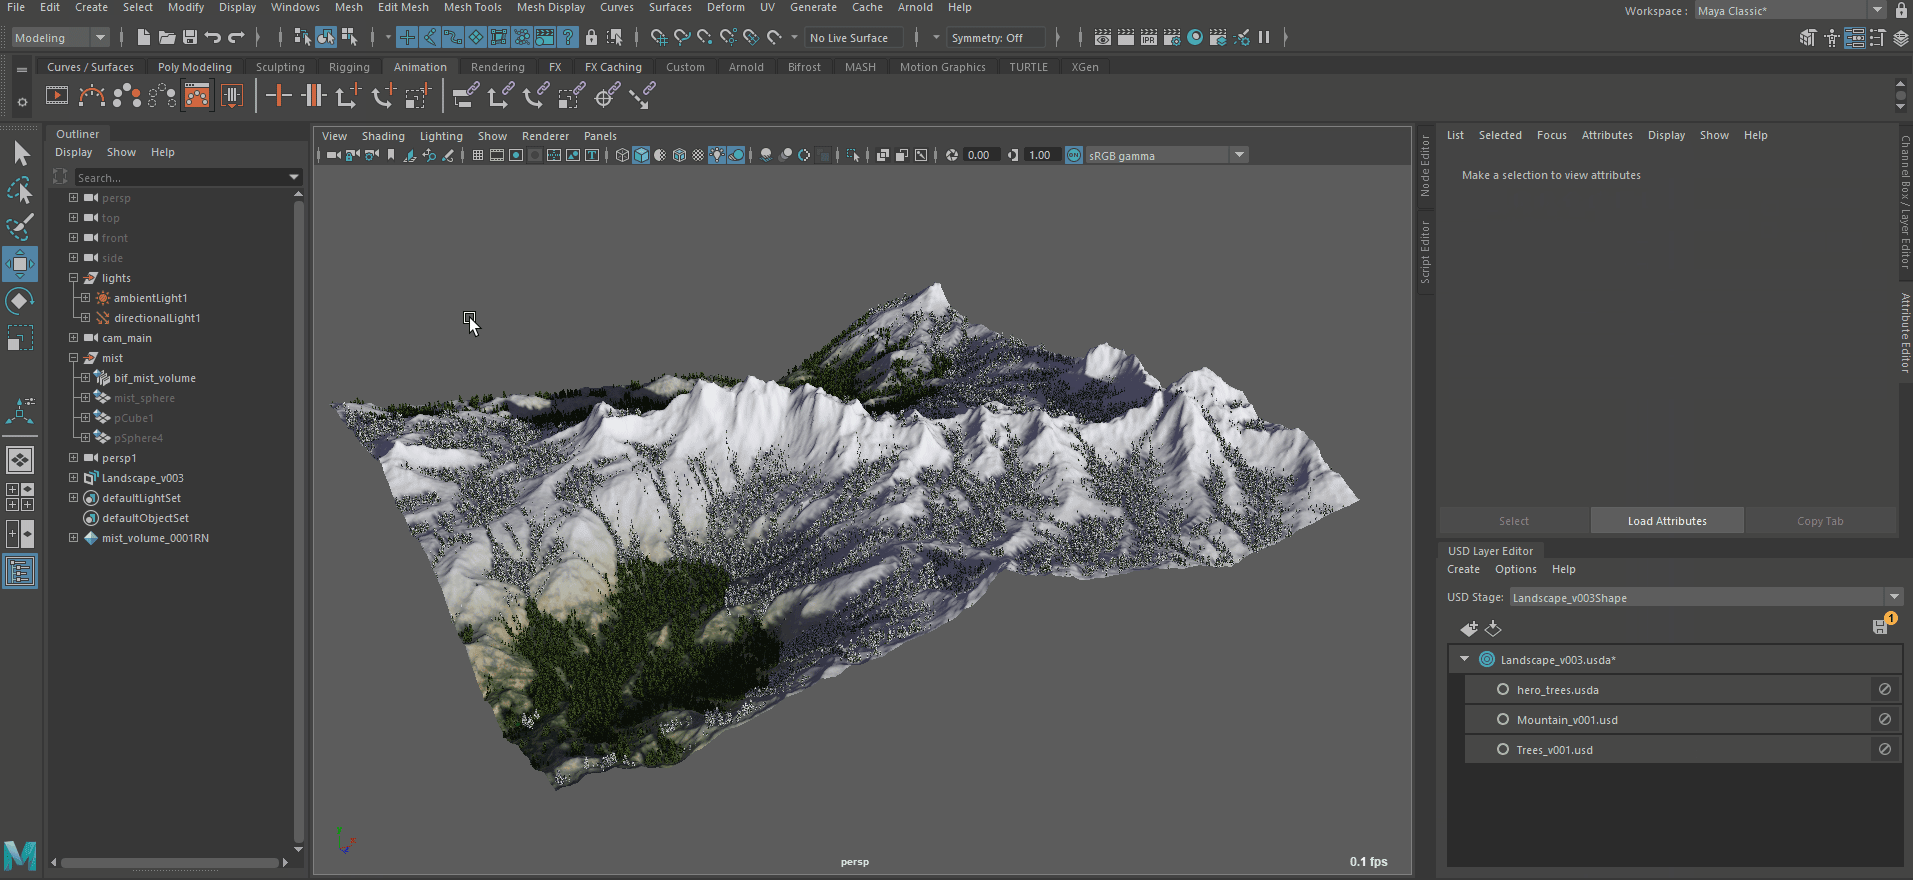Click the Paint Selection tool
The image size is (1913, 880).
tap(20, 227)
